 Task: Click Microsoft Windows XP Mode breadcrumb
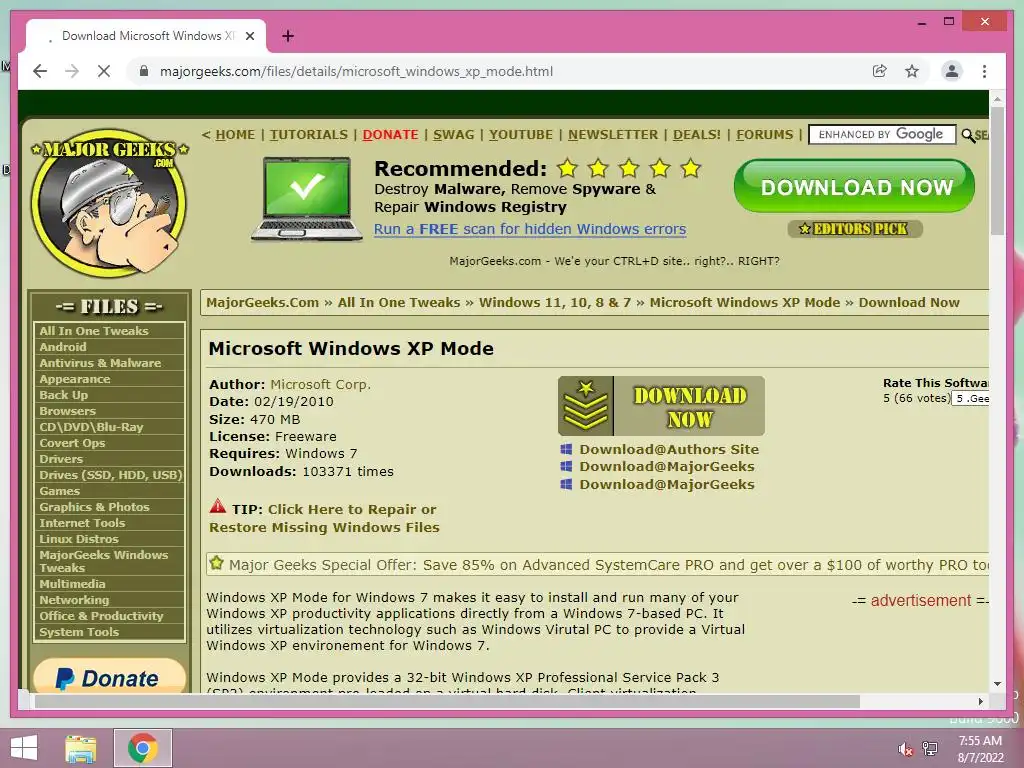(744, 302)
